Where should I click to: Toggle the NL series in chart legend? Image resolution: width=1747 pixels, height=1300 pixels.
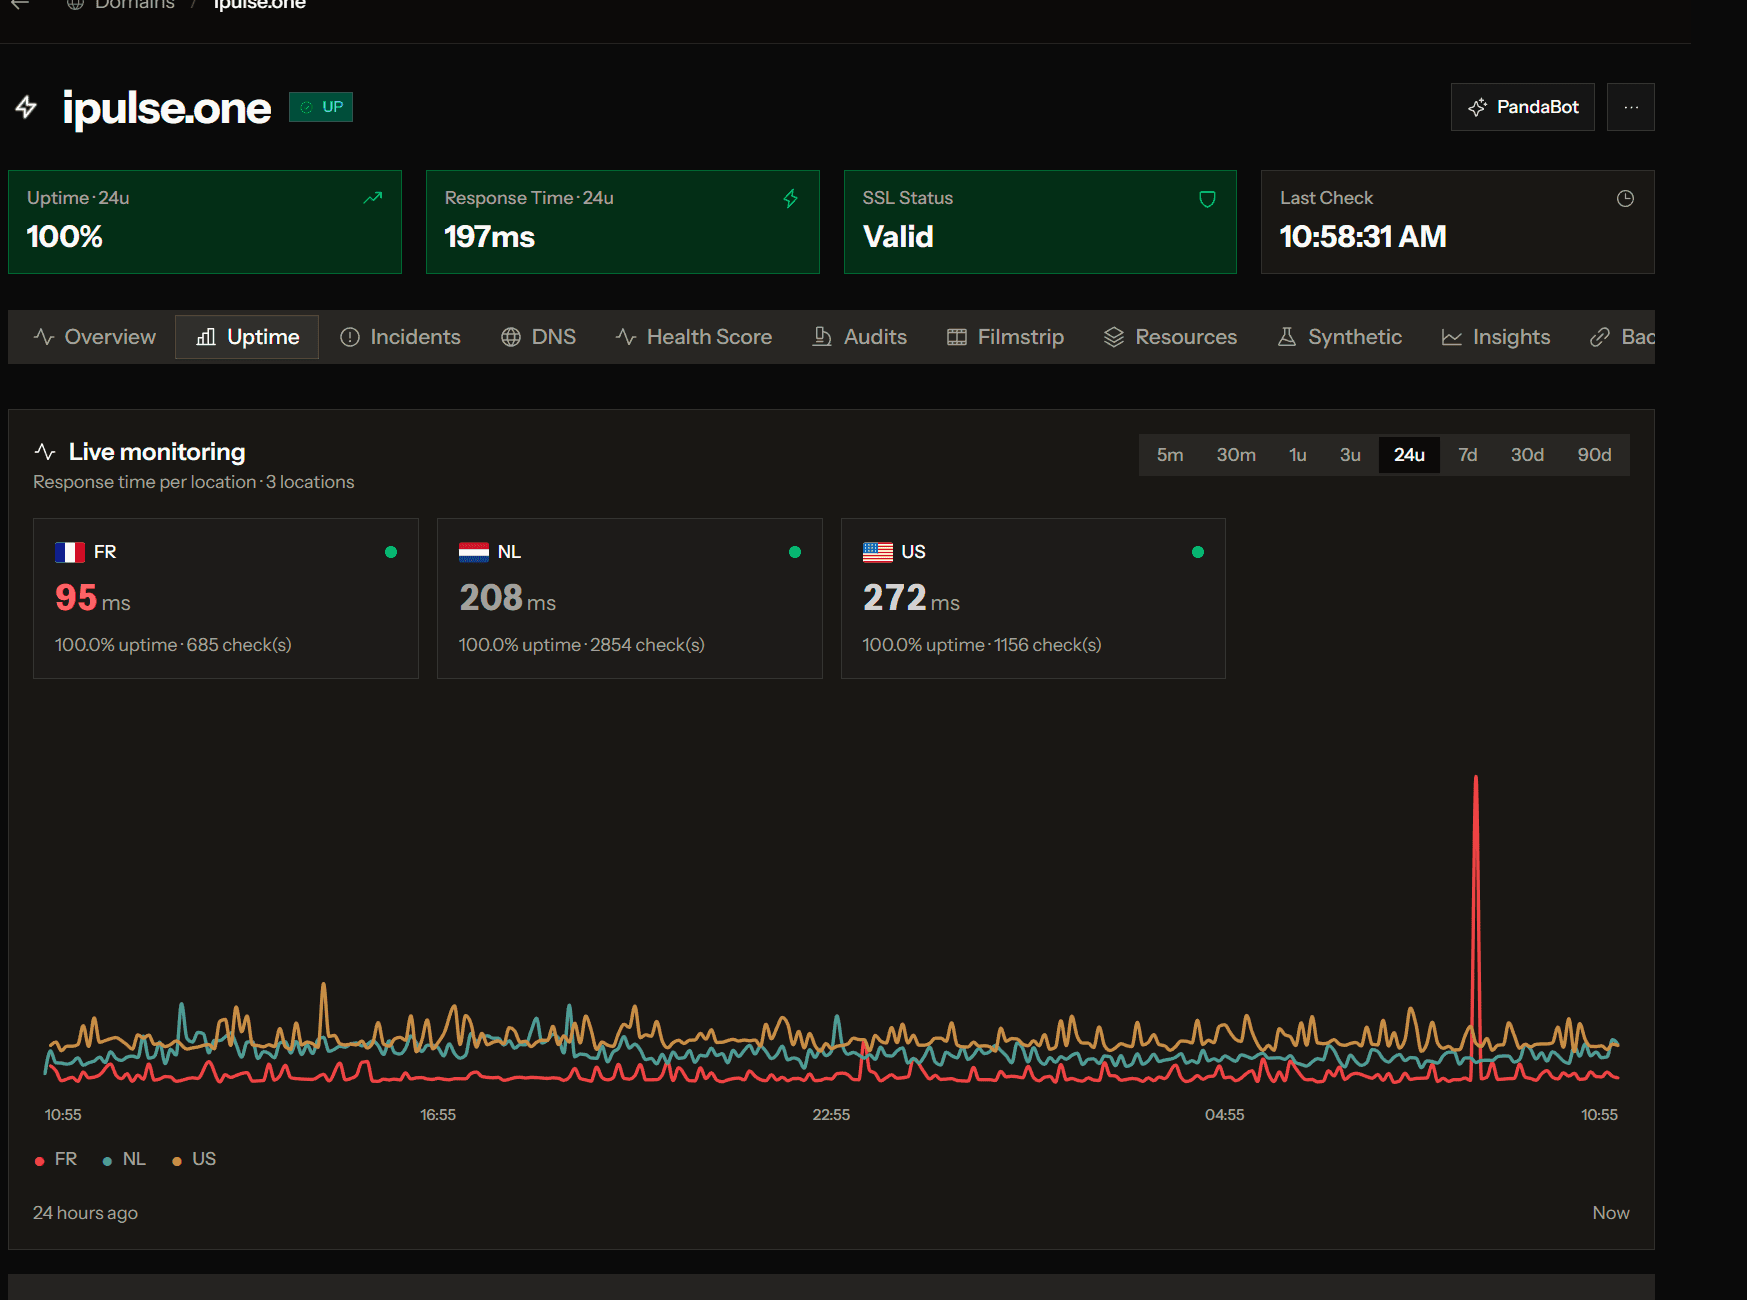tap(124, 1159)
